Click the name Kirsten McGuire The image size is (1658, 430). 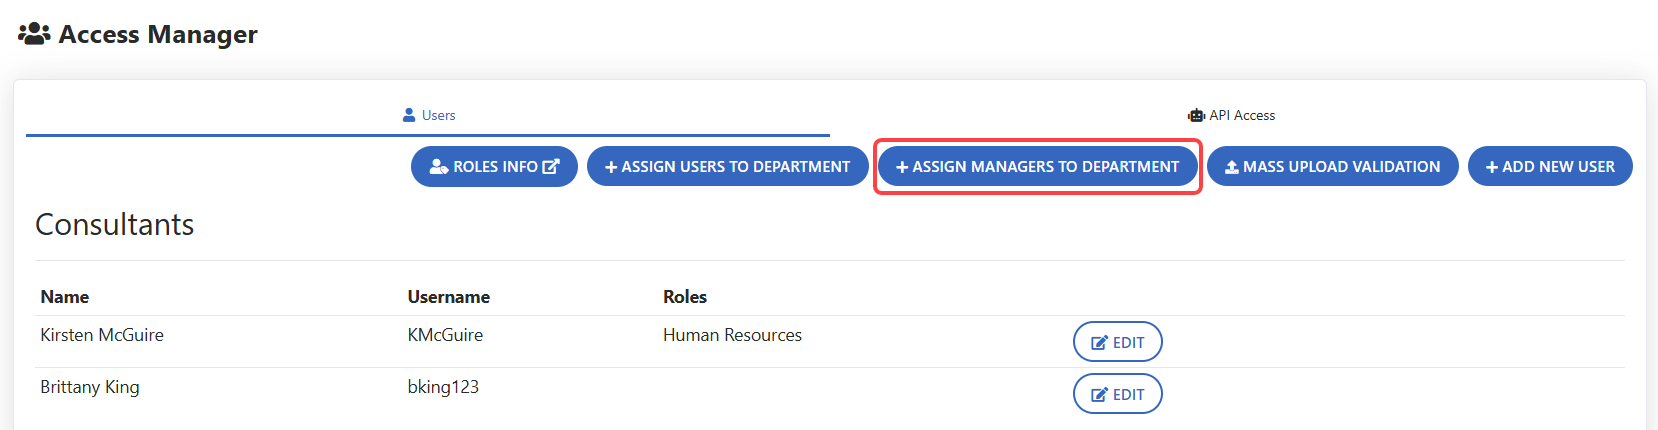click(102, 335)
